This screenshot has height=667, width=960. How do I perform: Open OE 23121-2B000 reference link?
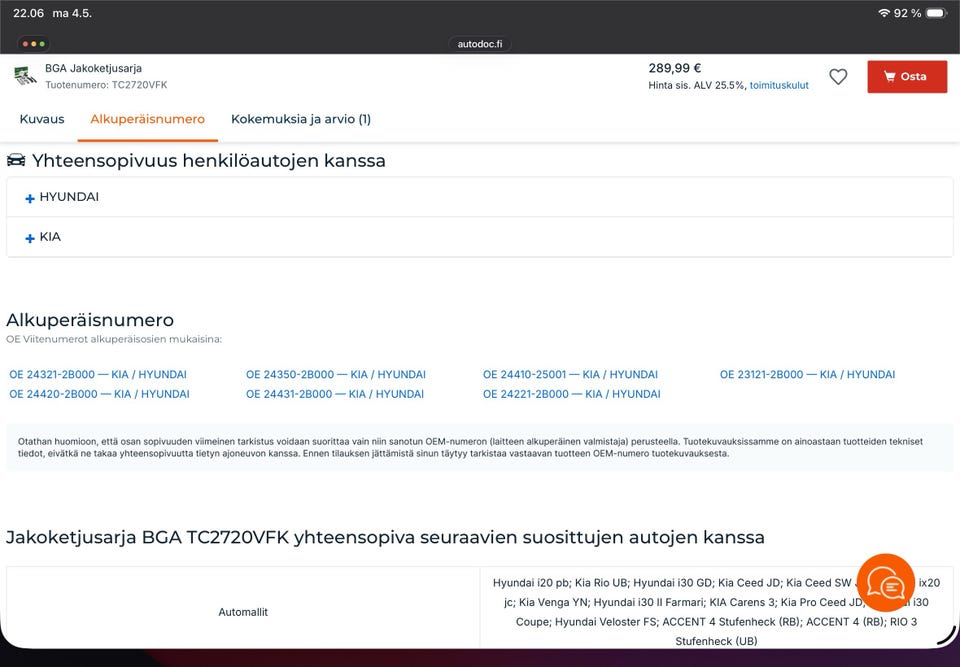(x=807, y=374)
